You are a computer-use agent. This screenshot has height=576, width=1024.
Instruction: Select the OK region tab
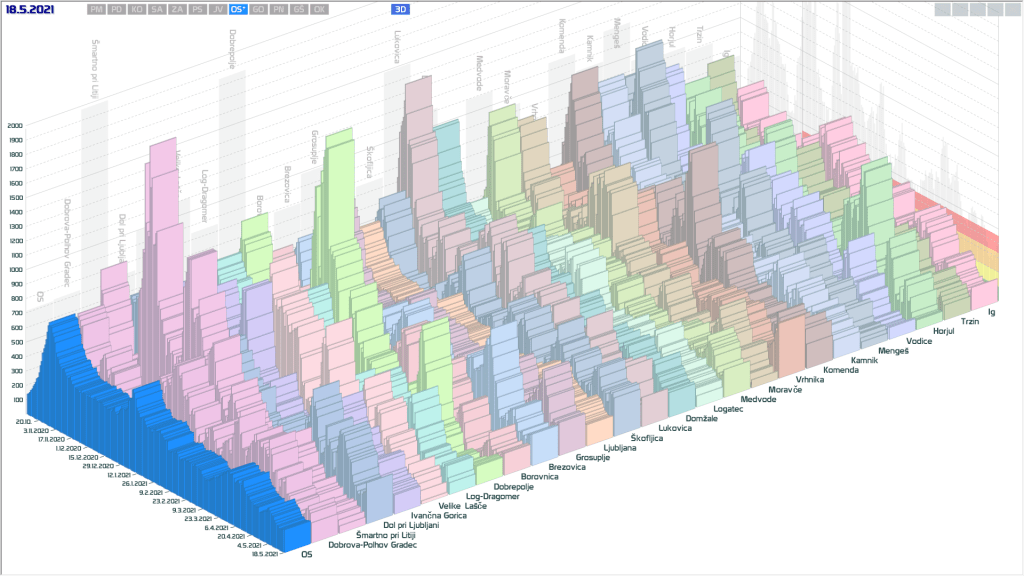tap(319, 9)
